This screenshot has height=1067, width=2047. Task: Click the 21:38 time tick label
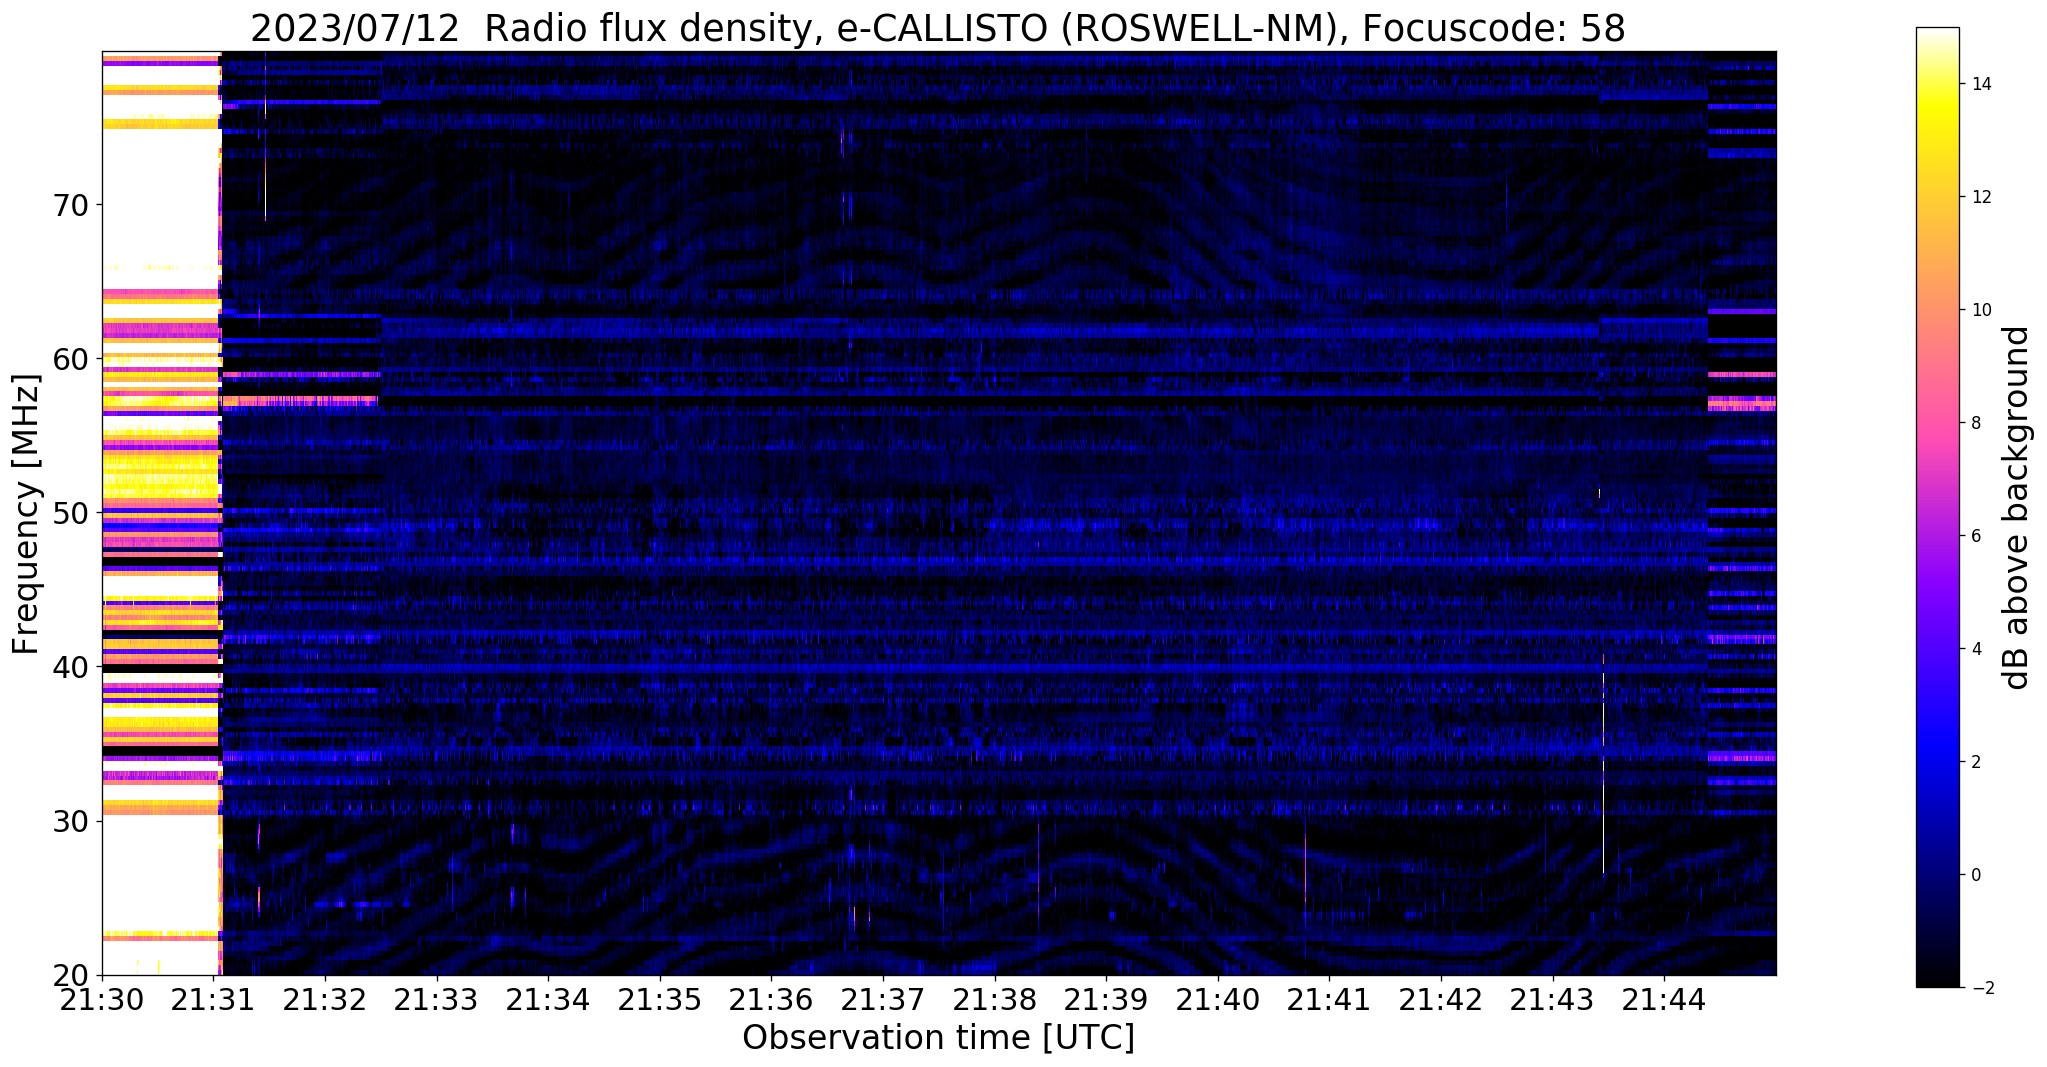pyautogui.click(x=995, y=999)
